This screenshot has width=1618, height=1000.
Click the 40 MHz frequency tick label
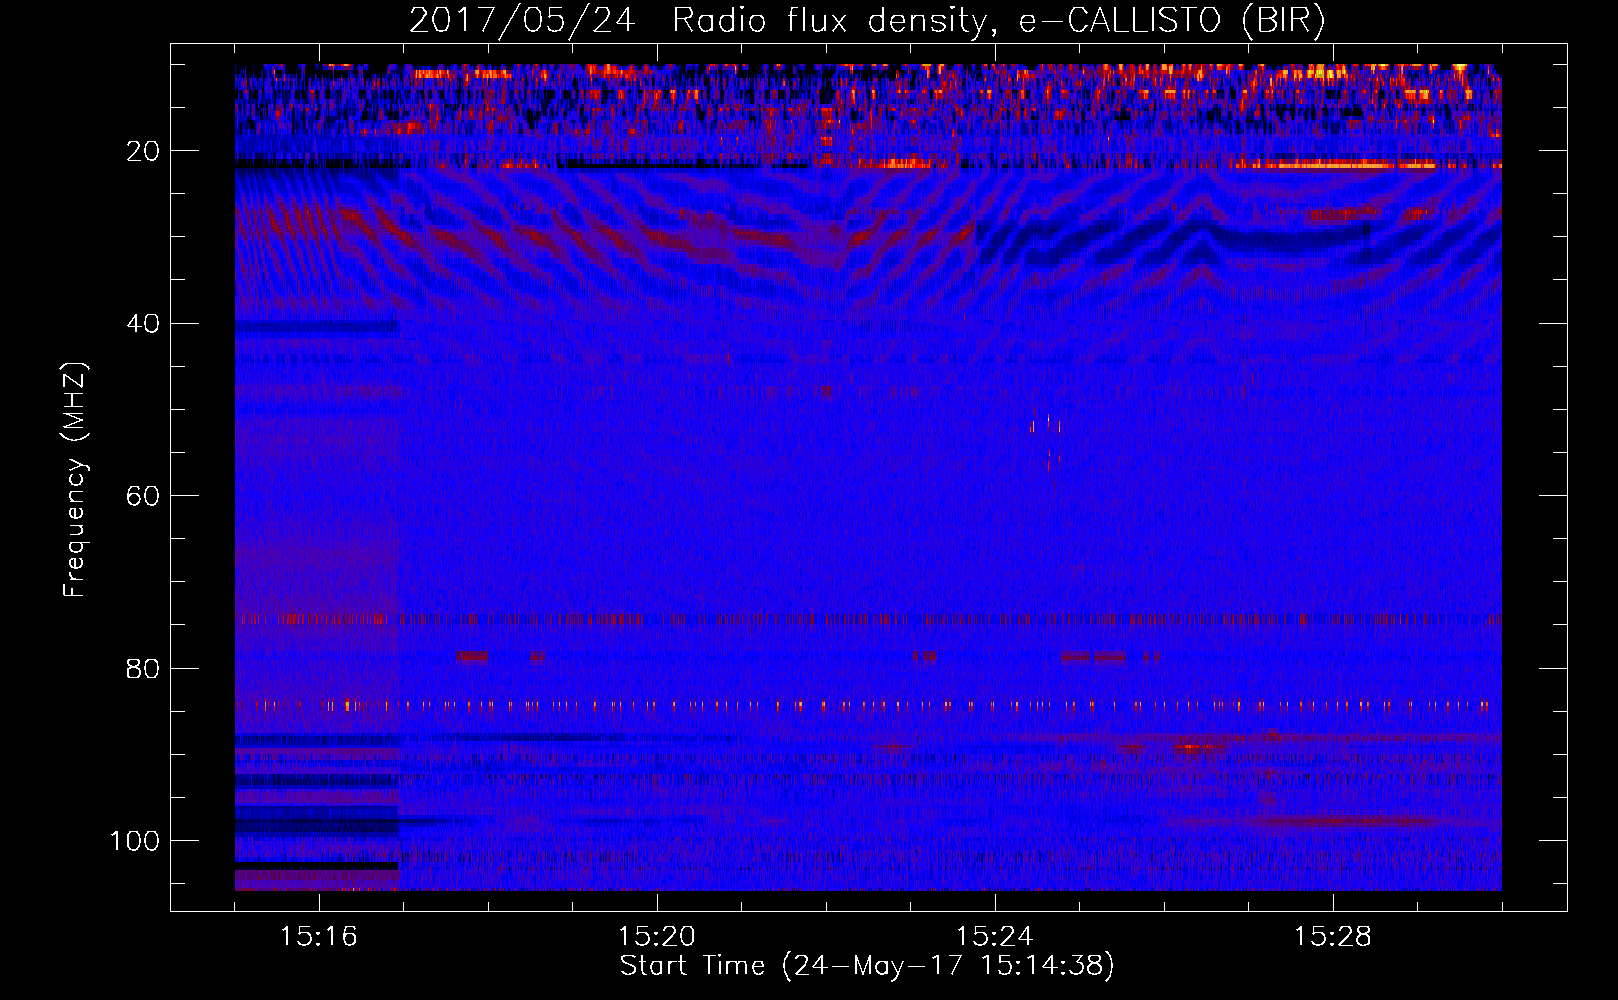coord(143,324)
